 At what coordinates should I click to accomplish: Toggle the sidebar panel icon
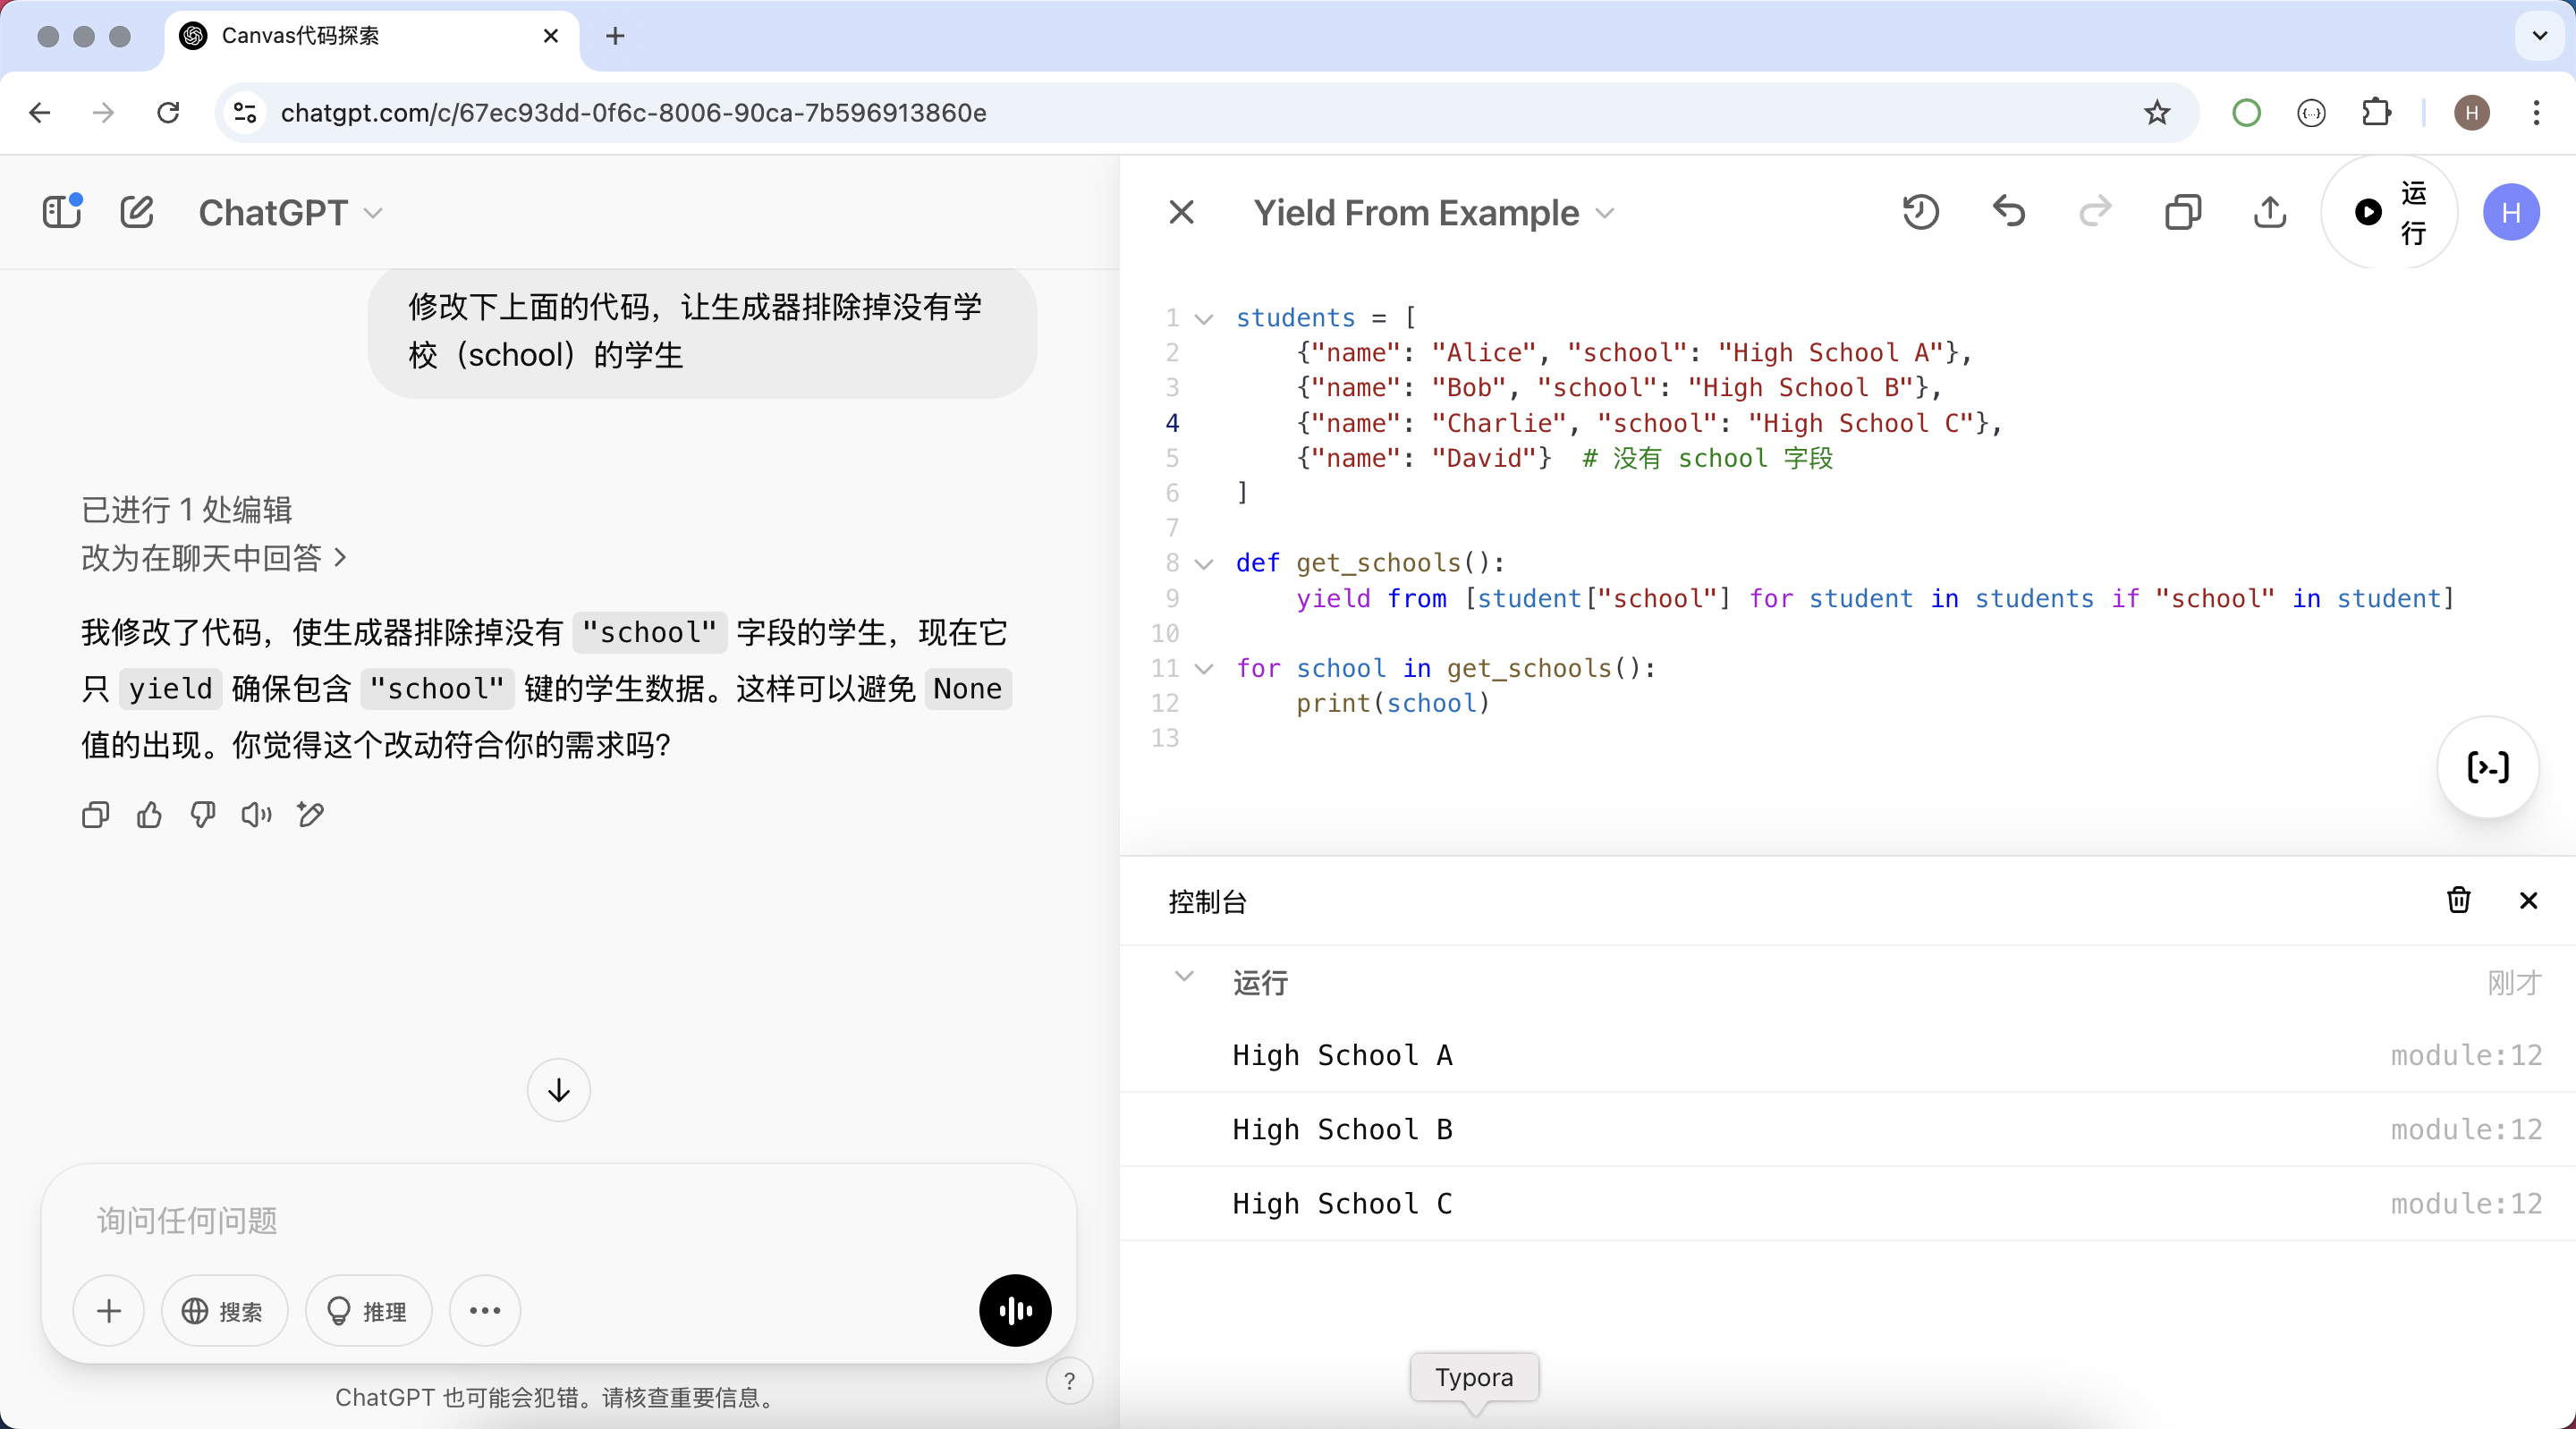[x=62, y=212]
